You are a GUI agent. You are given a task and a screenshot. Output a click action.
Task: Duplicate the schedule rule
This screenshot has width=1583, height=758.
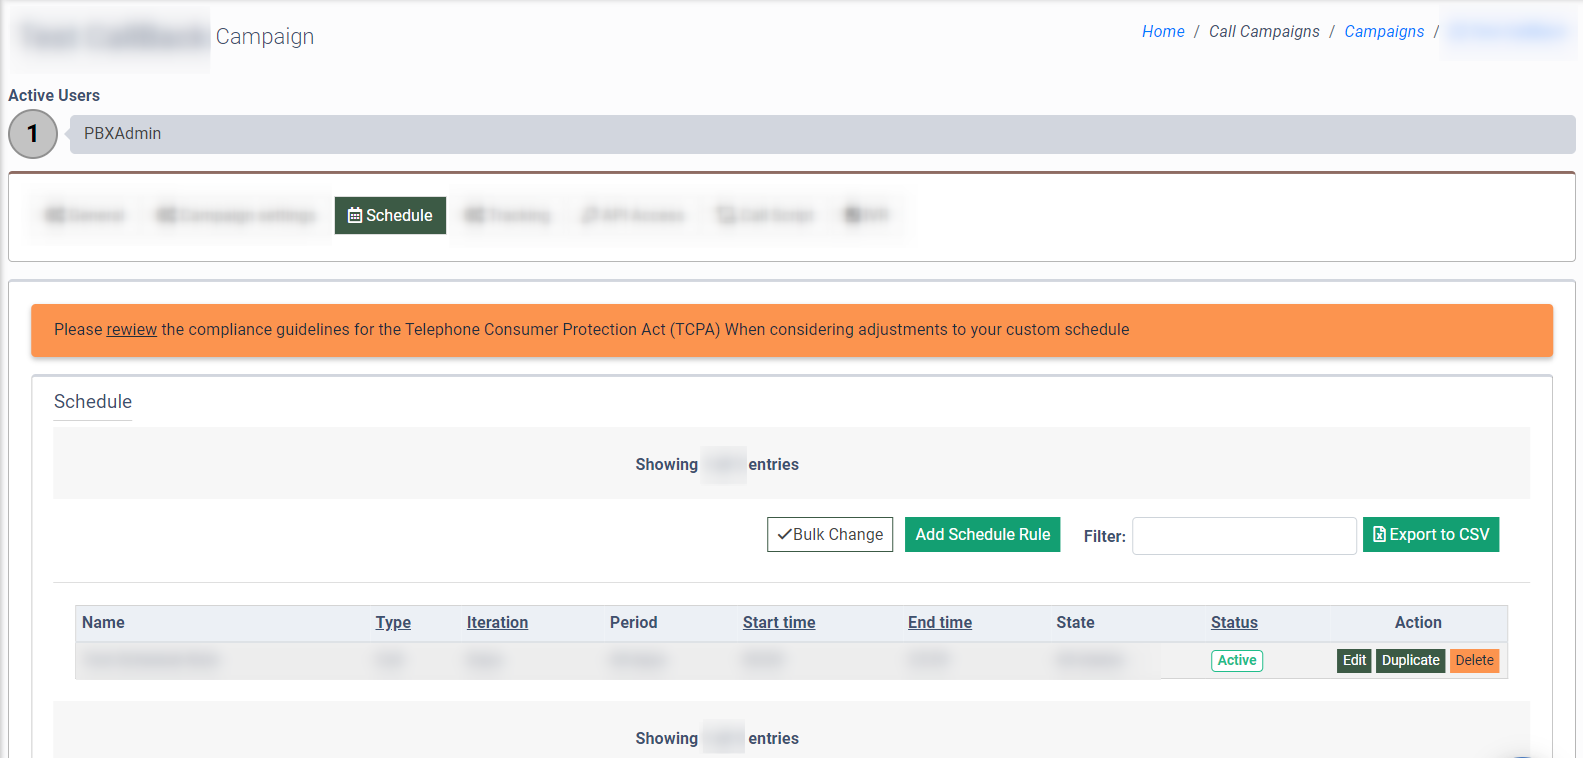1410,661
